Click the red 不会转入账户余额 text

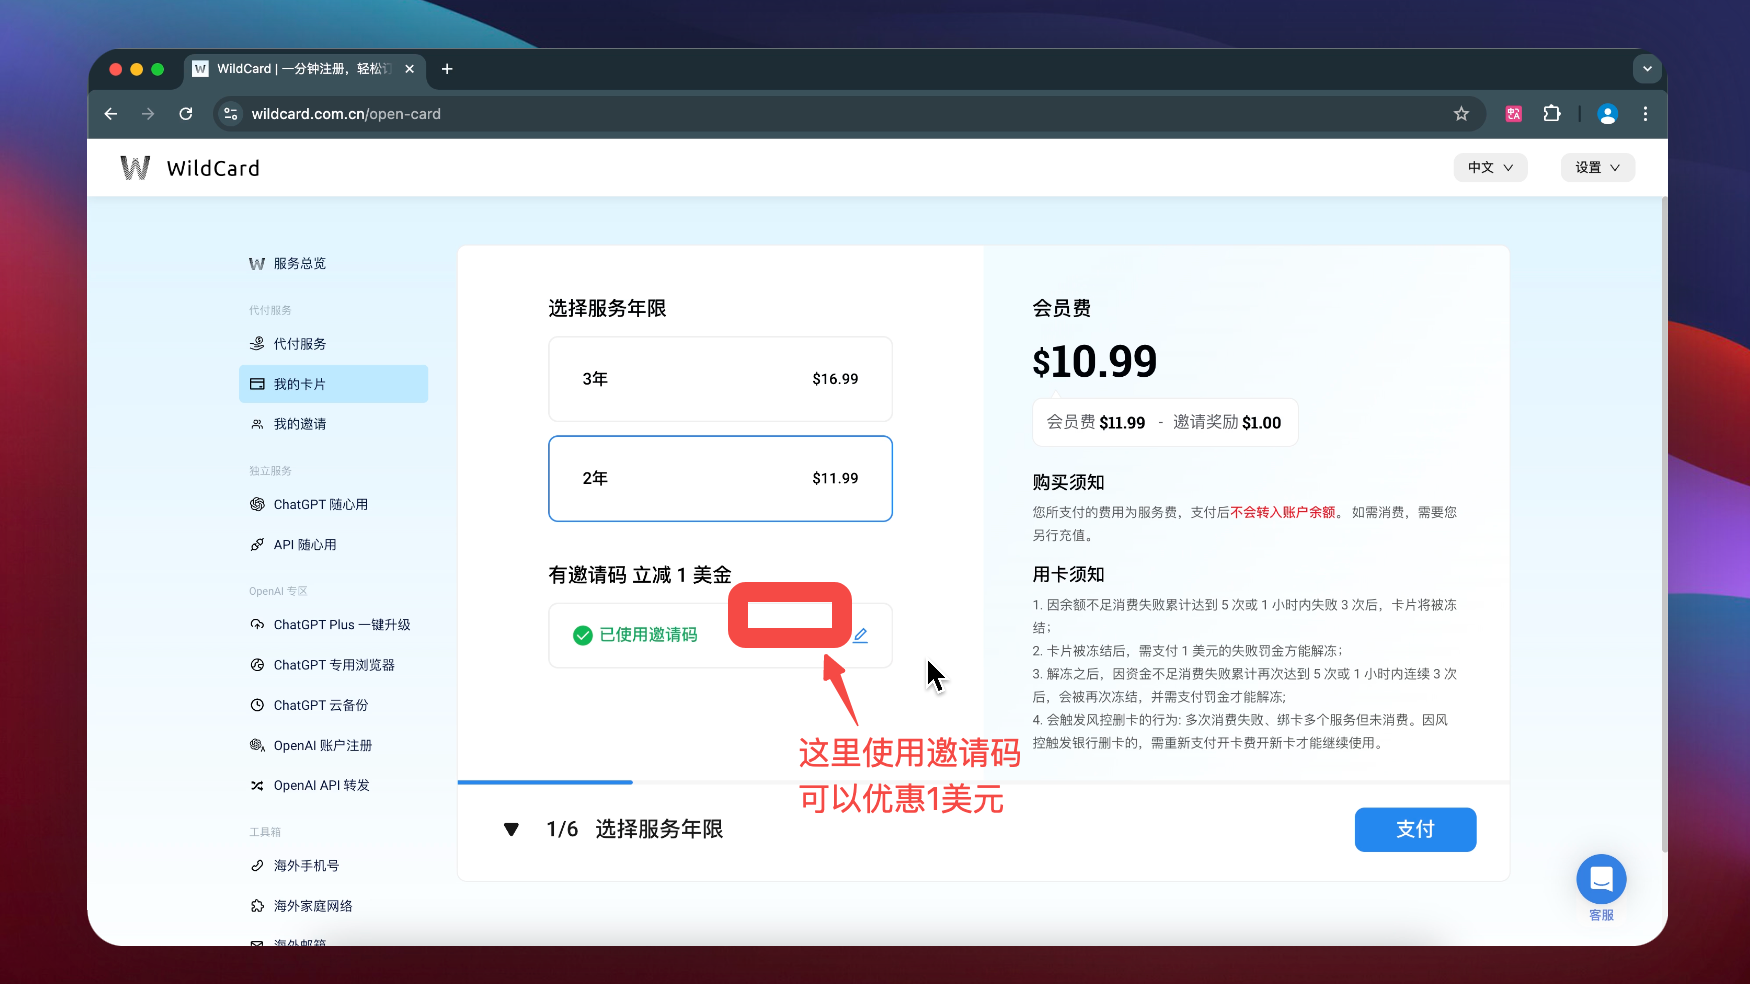coord(1283,512)
